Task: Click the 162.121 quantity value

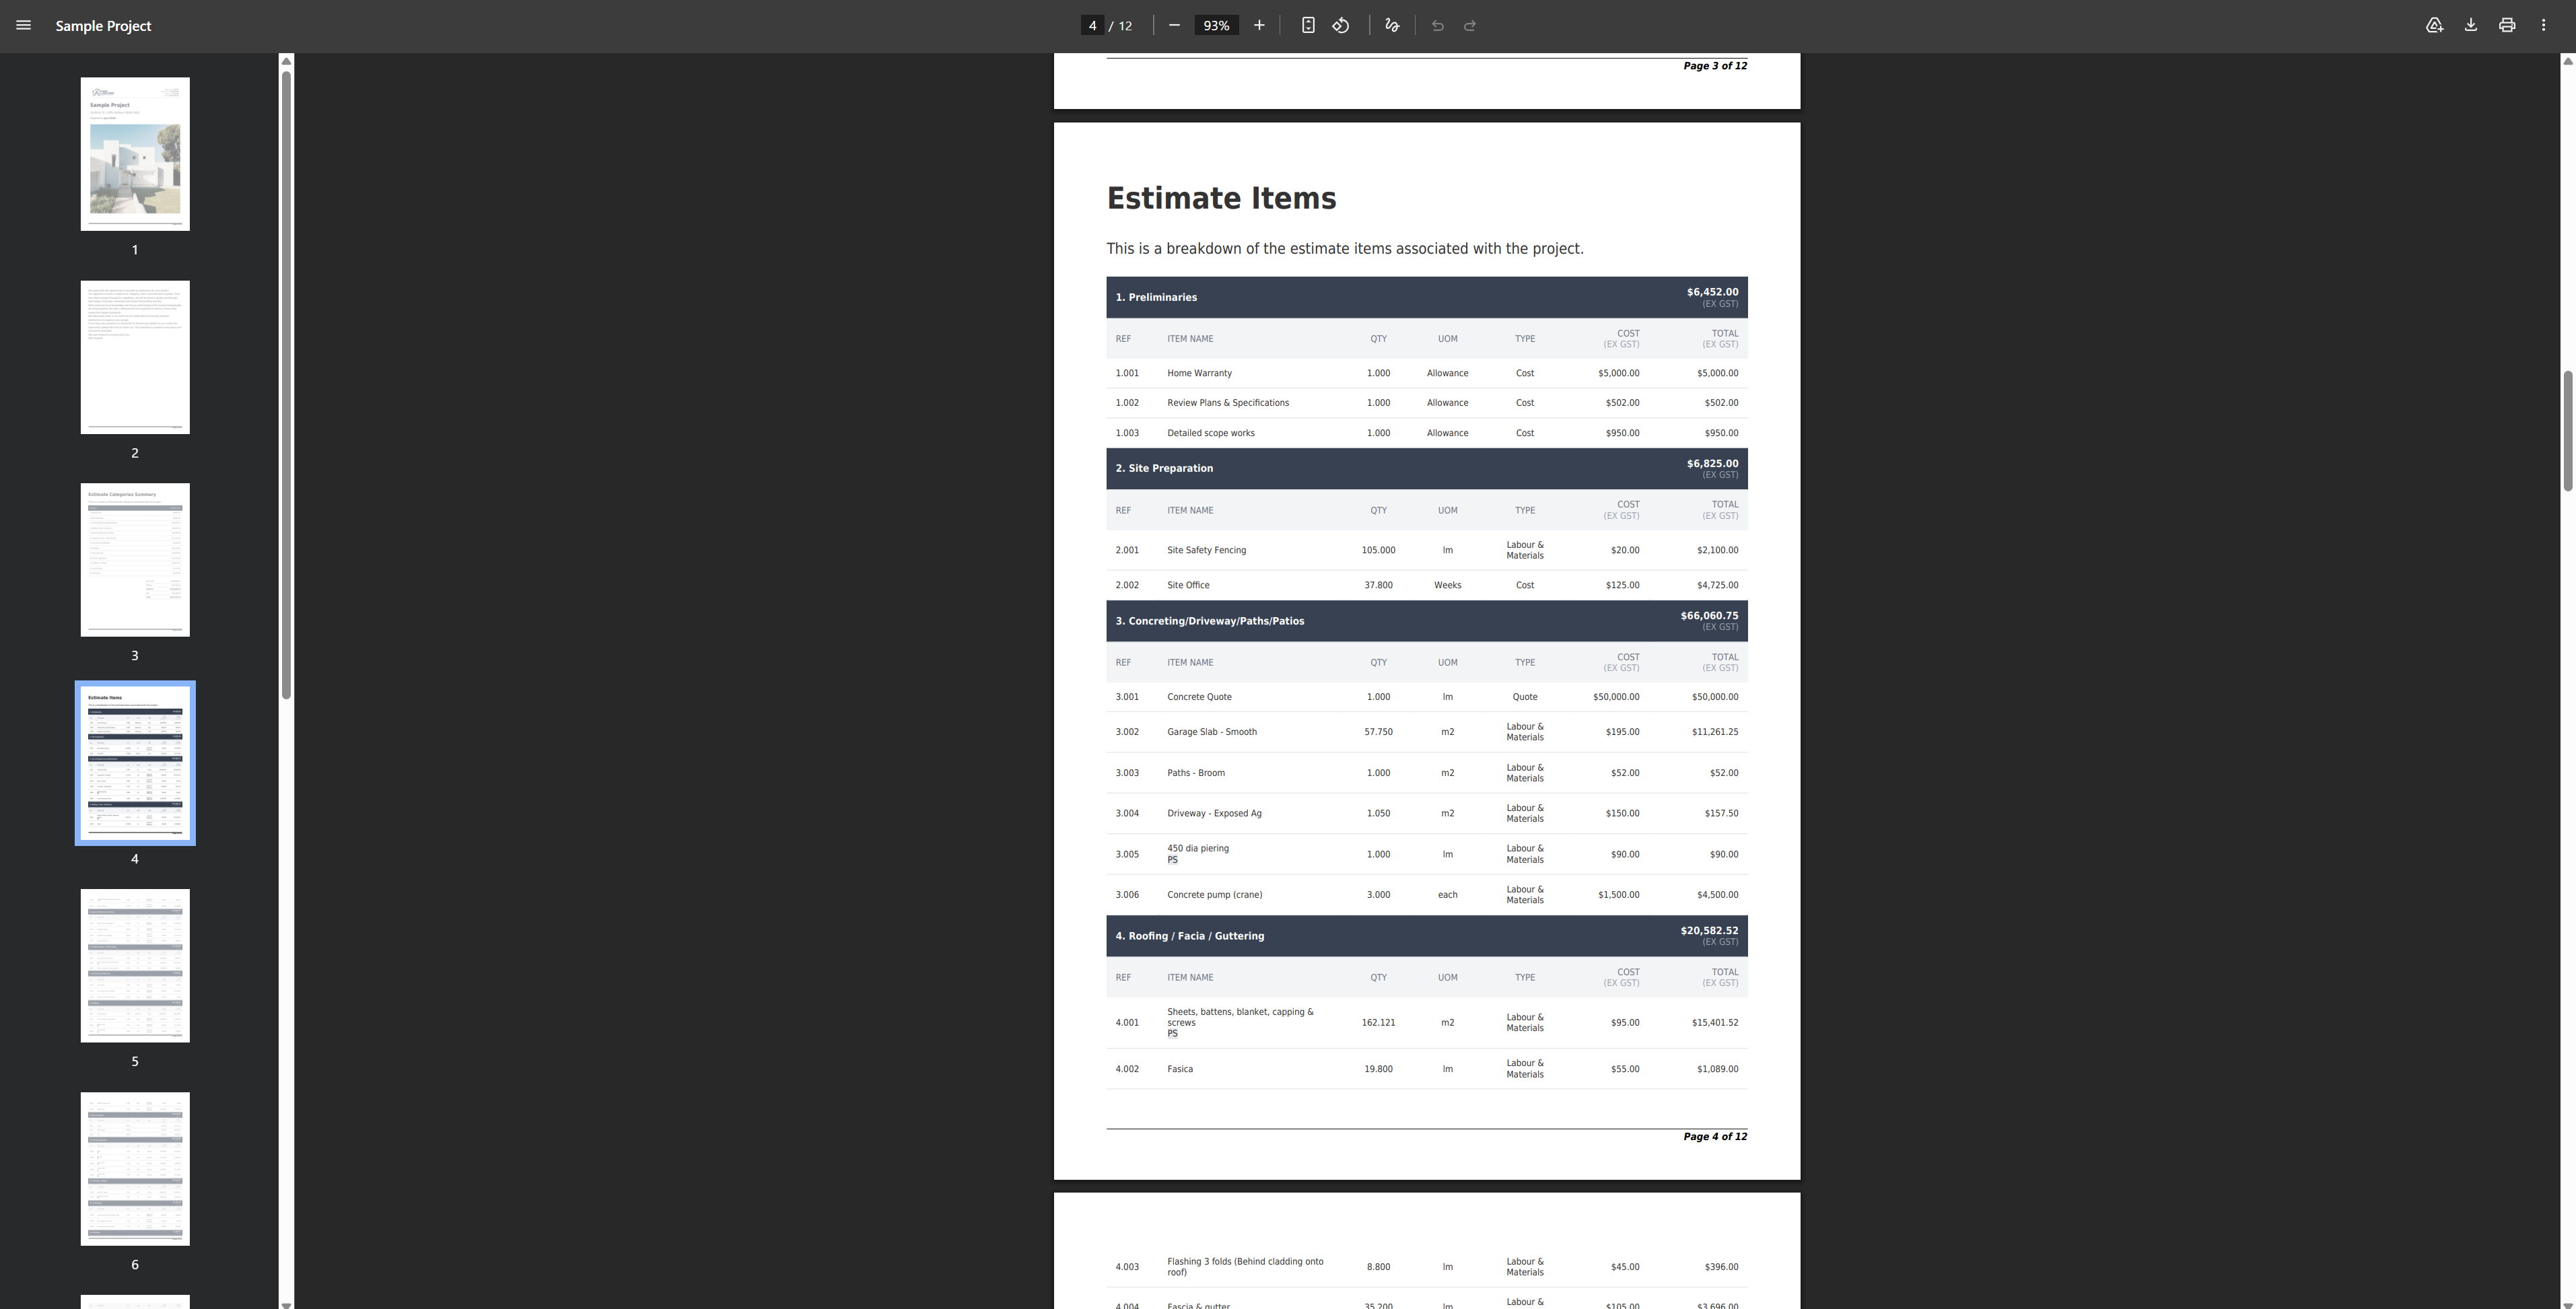Action: point(1378,1023)
